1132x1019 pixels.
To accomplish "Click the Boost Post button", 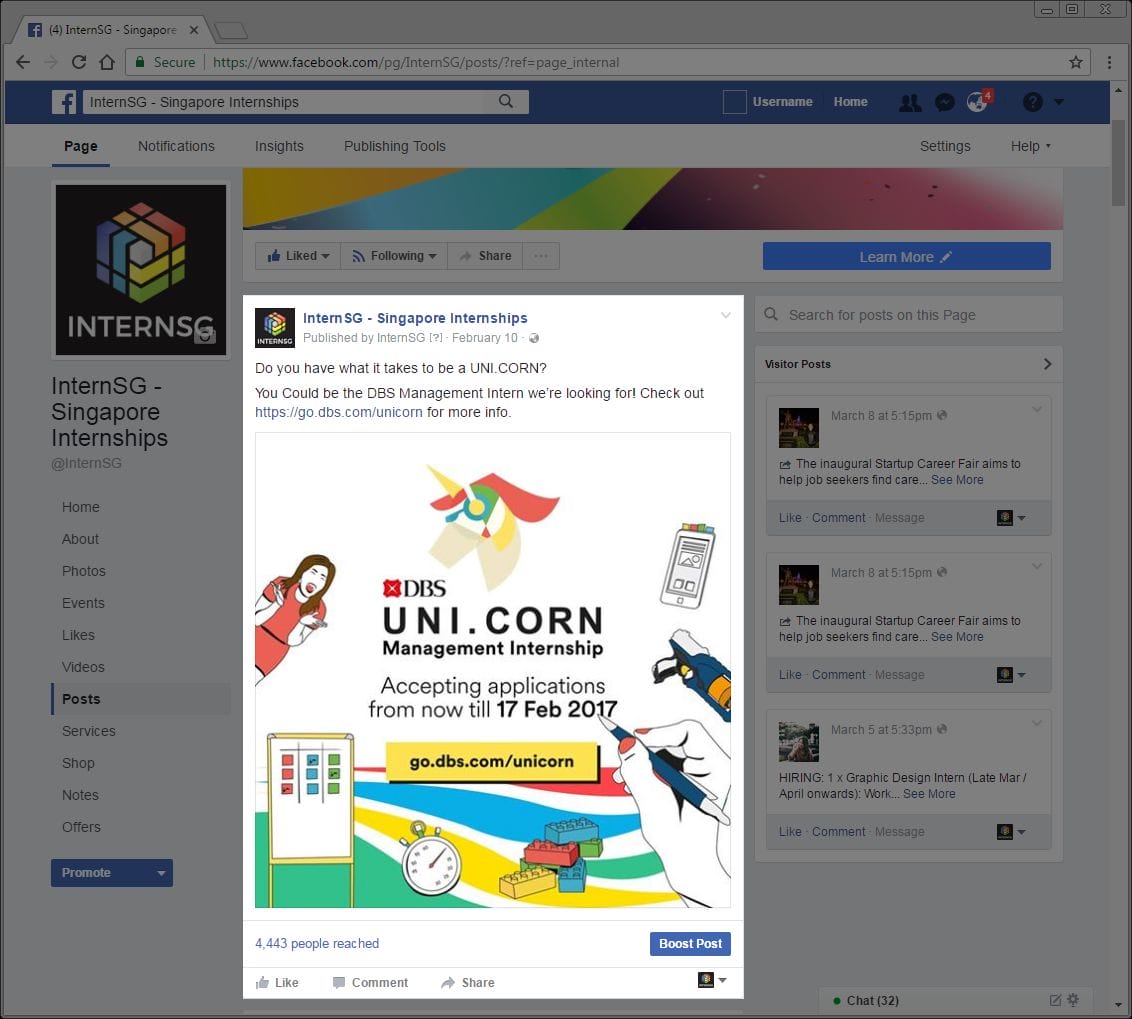I will click(690, 944).
